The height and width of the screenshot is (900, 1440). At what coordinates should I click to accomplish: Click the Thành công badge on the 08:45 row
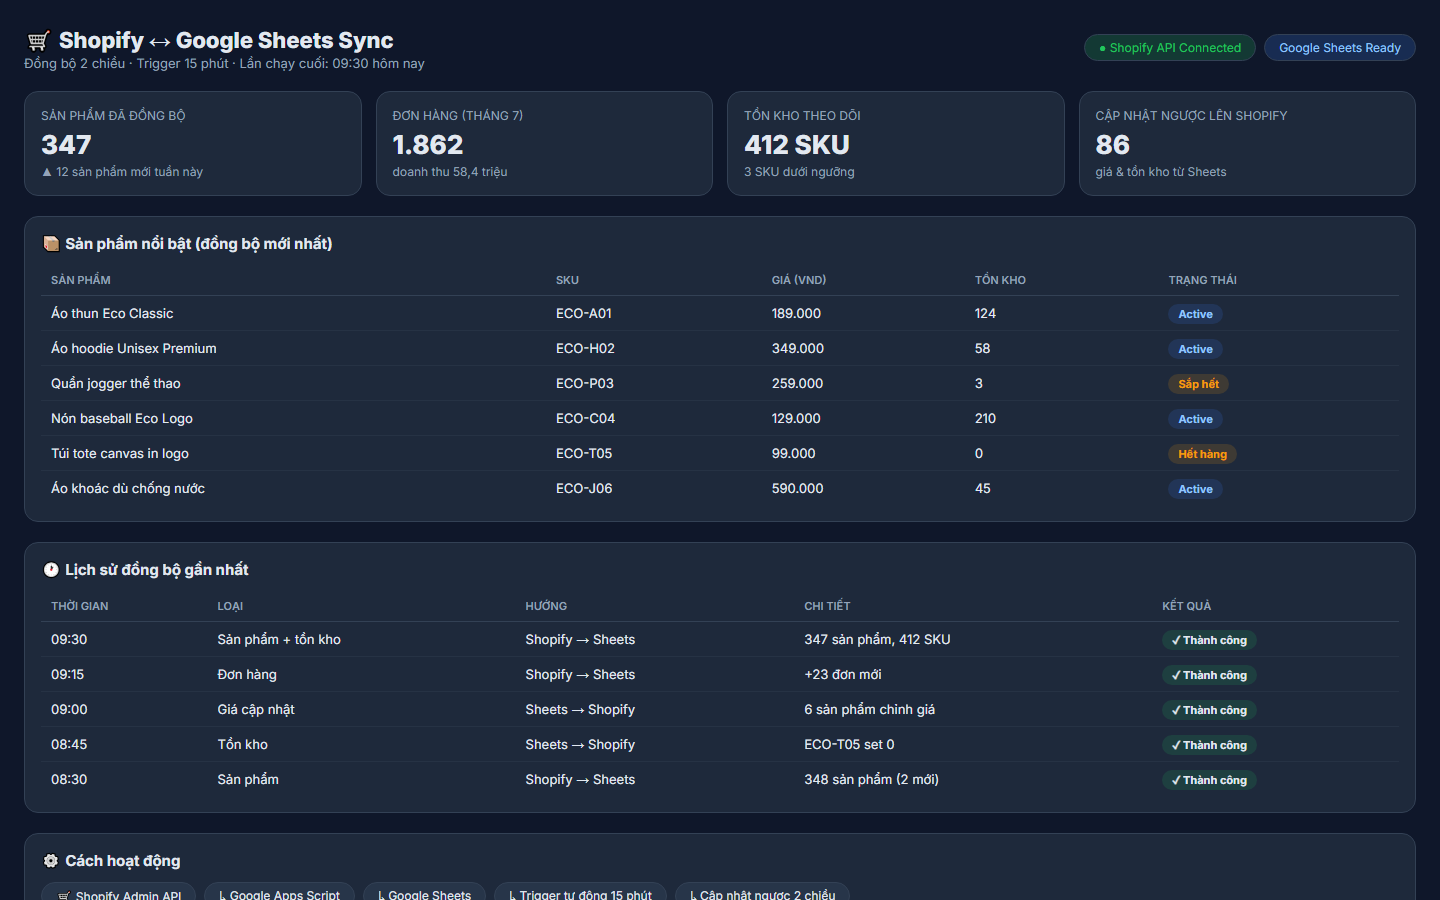coord(1209,745)
